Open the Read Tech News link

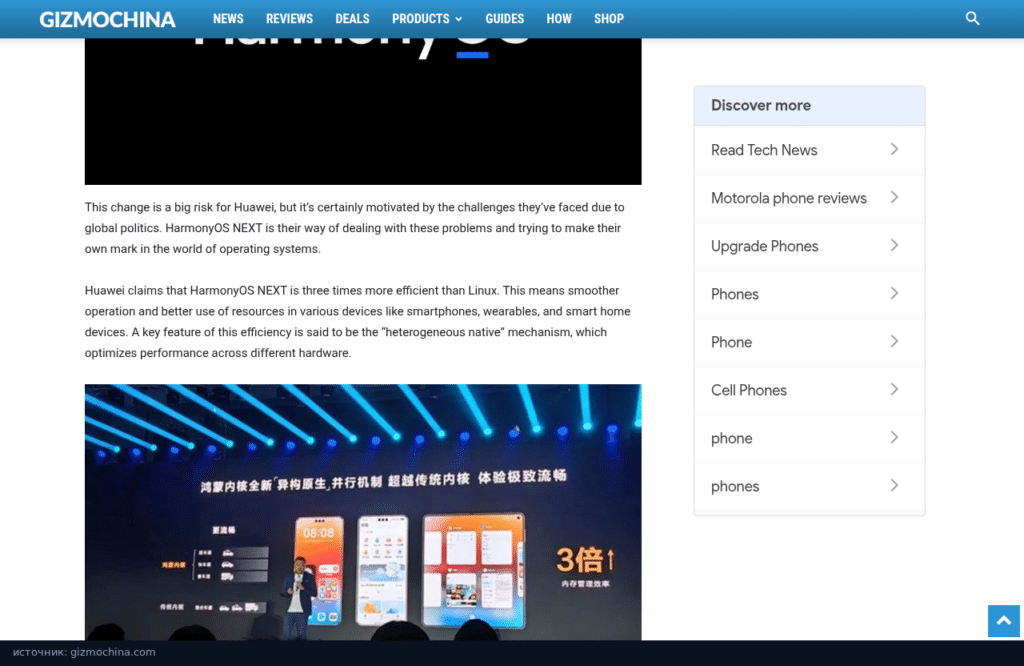(x=809, y=150)
